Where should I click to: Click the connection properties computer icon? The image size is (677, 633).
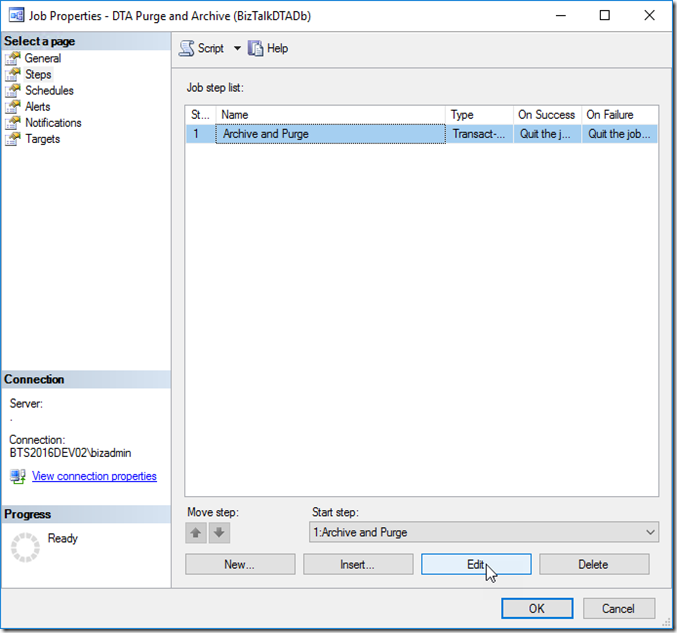pyautogui.click(x=18, y=477)
